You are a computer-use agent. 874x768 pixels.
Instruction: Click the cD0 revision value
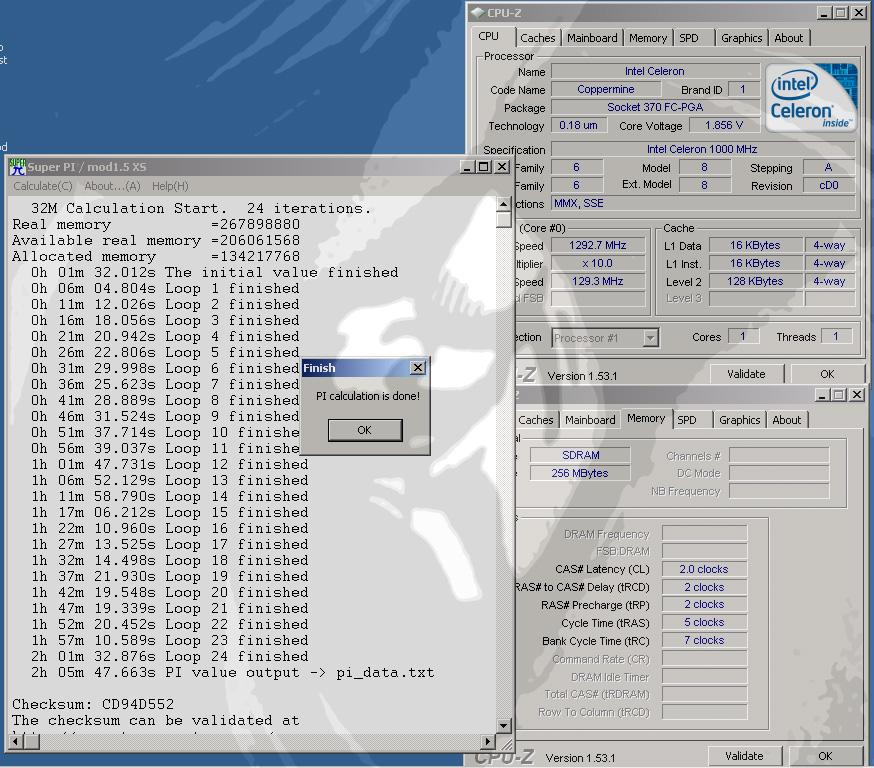tap(829, 185)
